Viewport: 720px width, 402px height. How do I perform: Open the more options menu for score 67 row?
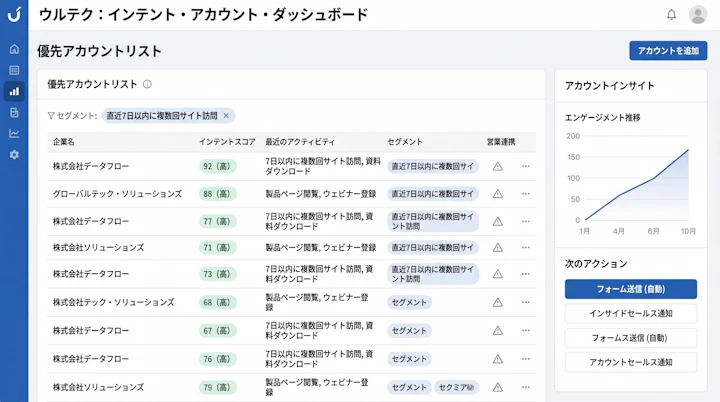(x=526, y=330)
